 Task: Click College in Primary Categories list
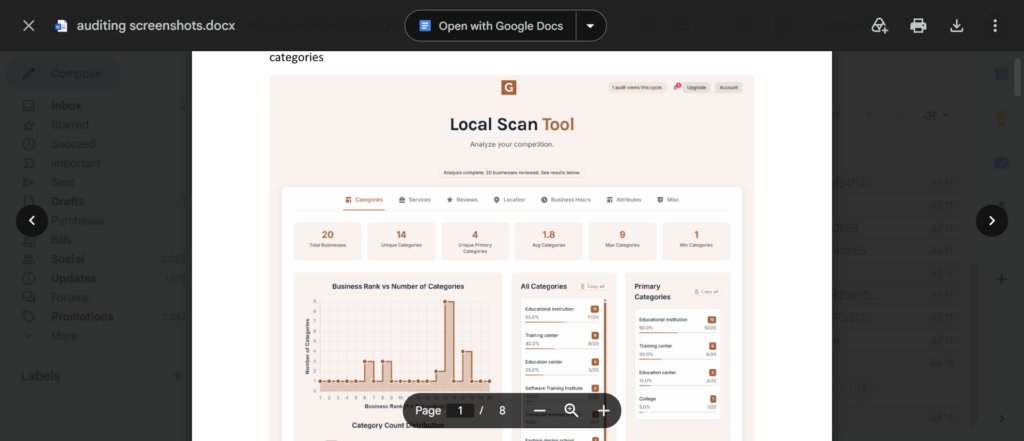pos(647,399)
